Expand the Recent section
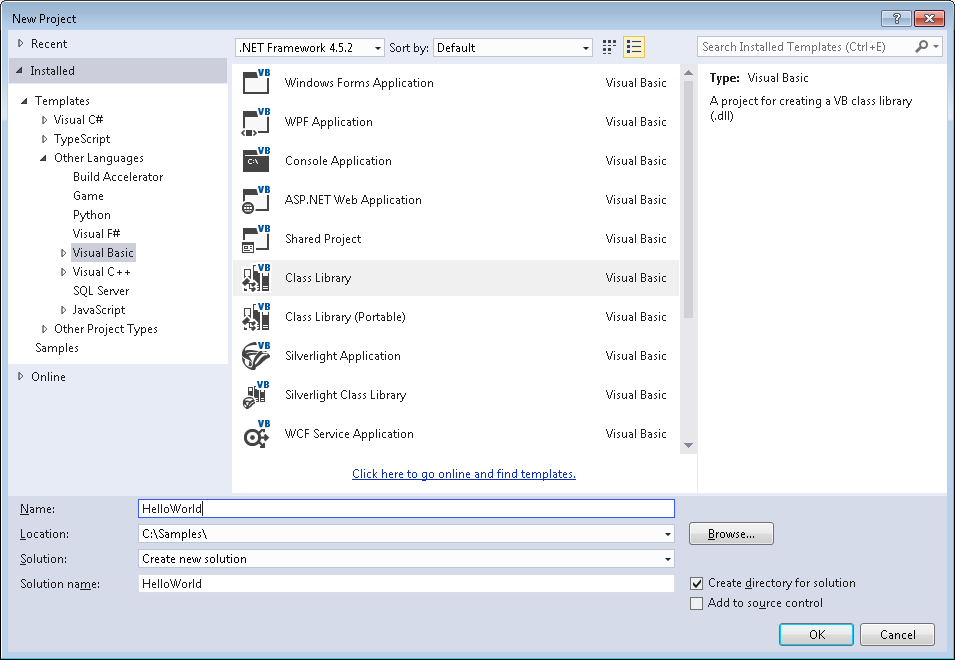Screen dimensions: 955x660 [x=21, y=44]
